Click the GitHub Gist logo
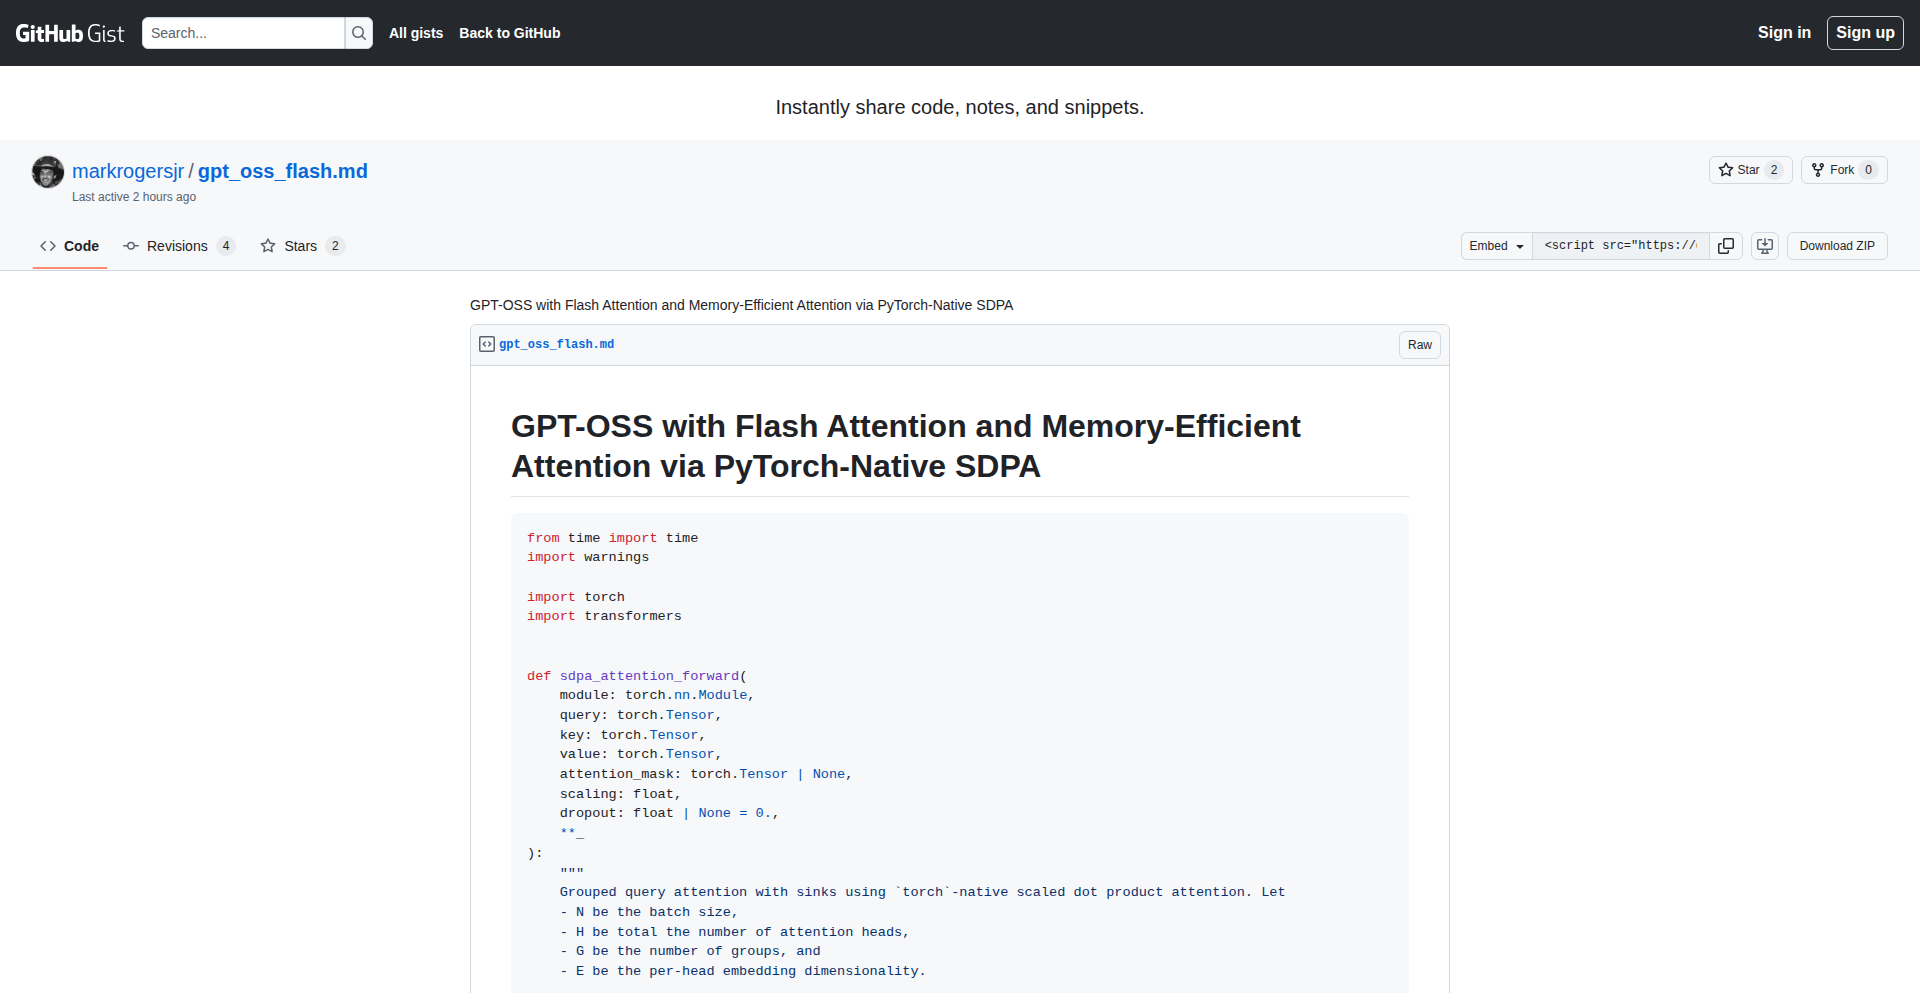Image resolution: width=1920 pixels, height=993 pixels. pos(68,32)
